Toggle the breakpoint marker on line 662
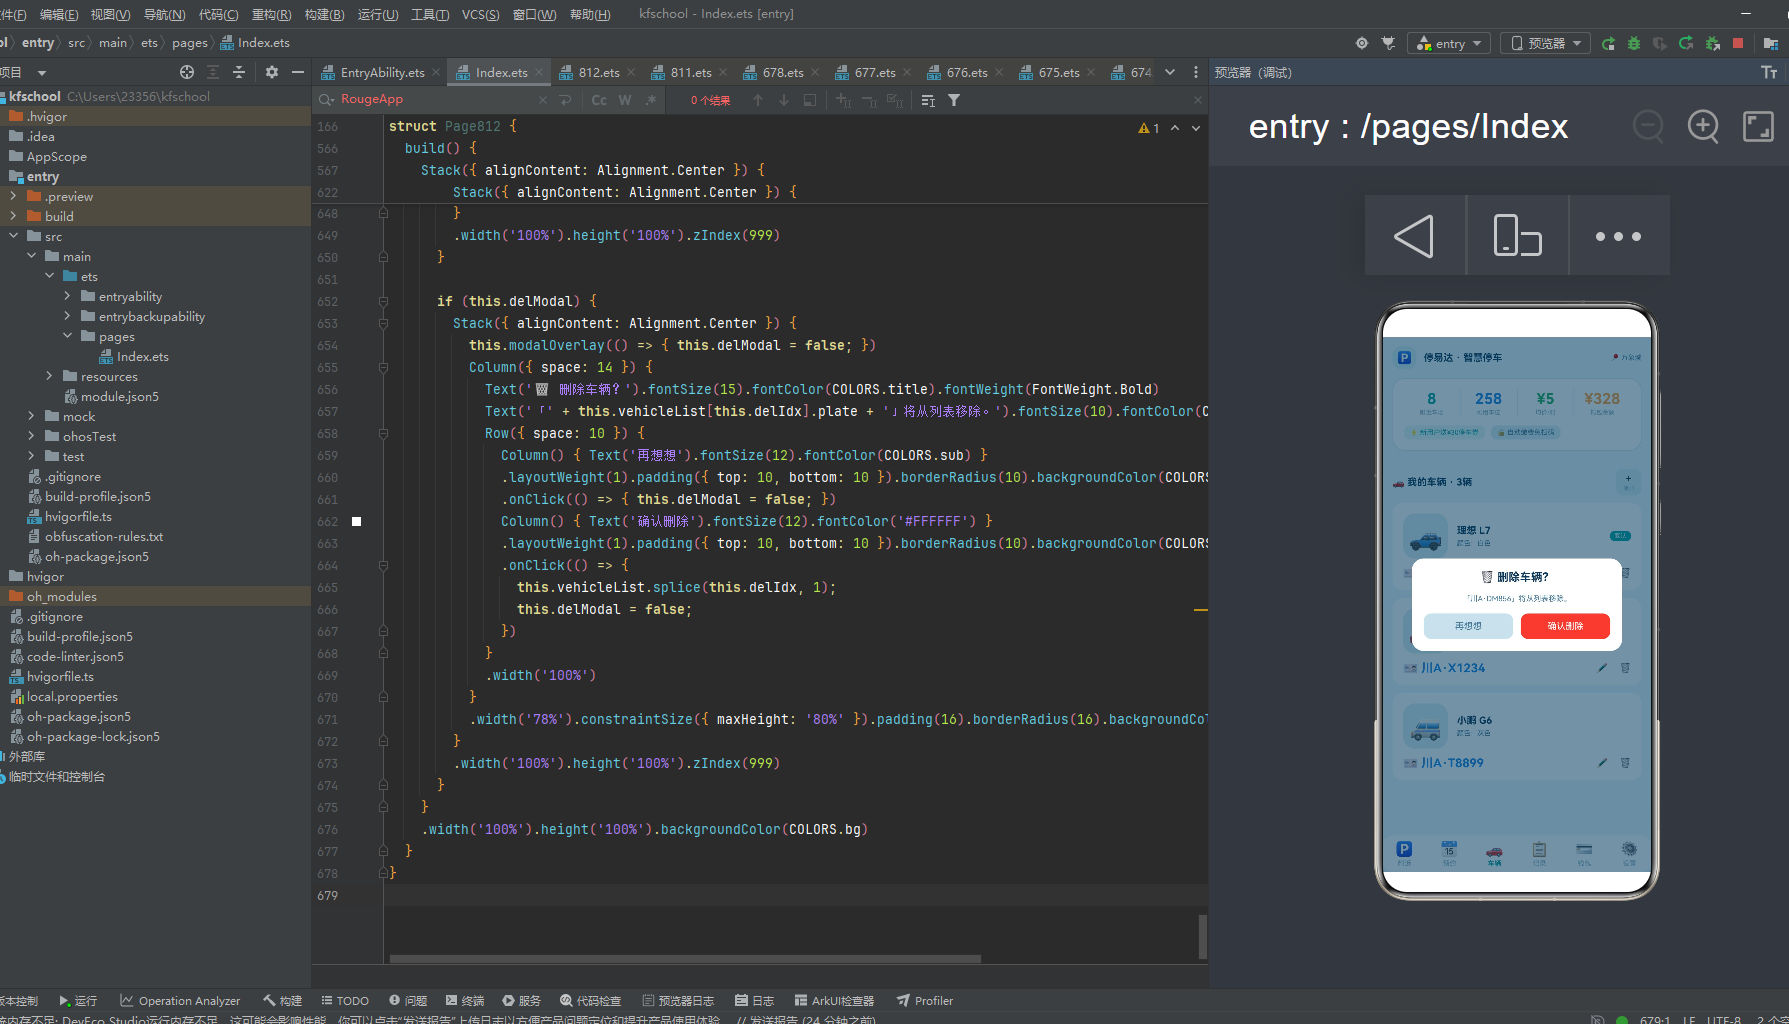 click(x=356, y=521)
